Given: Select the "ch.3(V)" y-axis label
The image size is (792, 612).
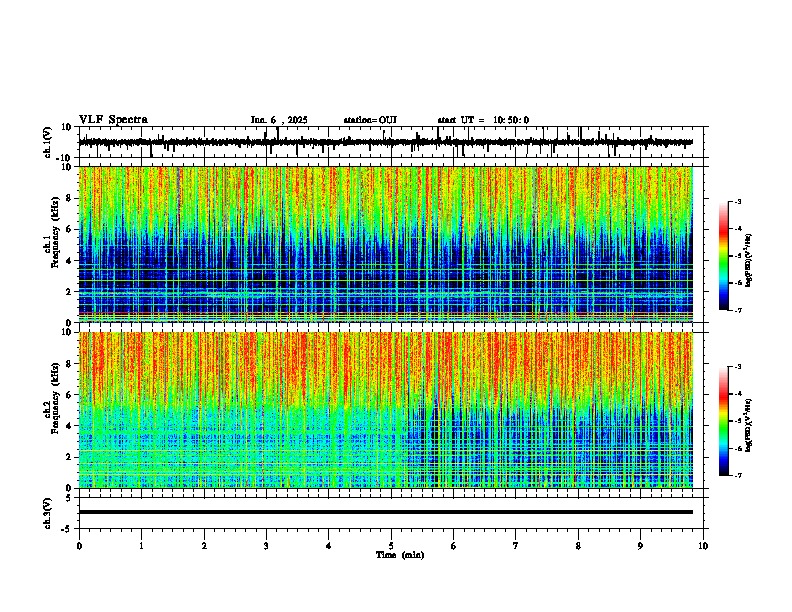Looking at the screenshot, I should 48,513.
